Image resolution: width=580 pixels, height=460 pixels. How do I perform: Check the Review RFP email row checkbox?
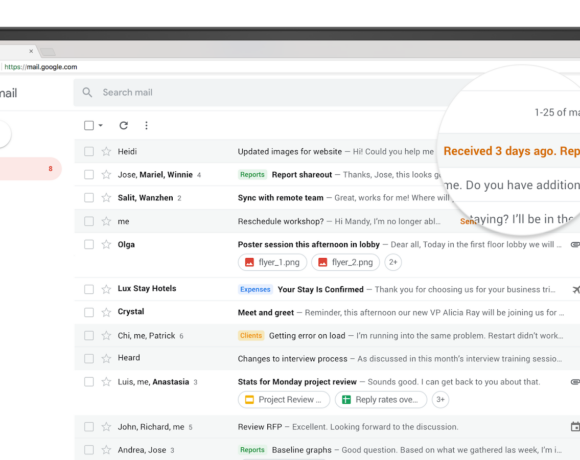click(89, 427)
